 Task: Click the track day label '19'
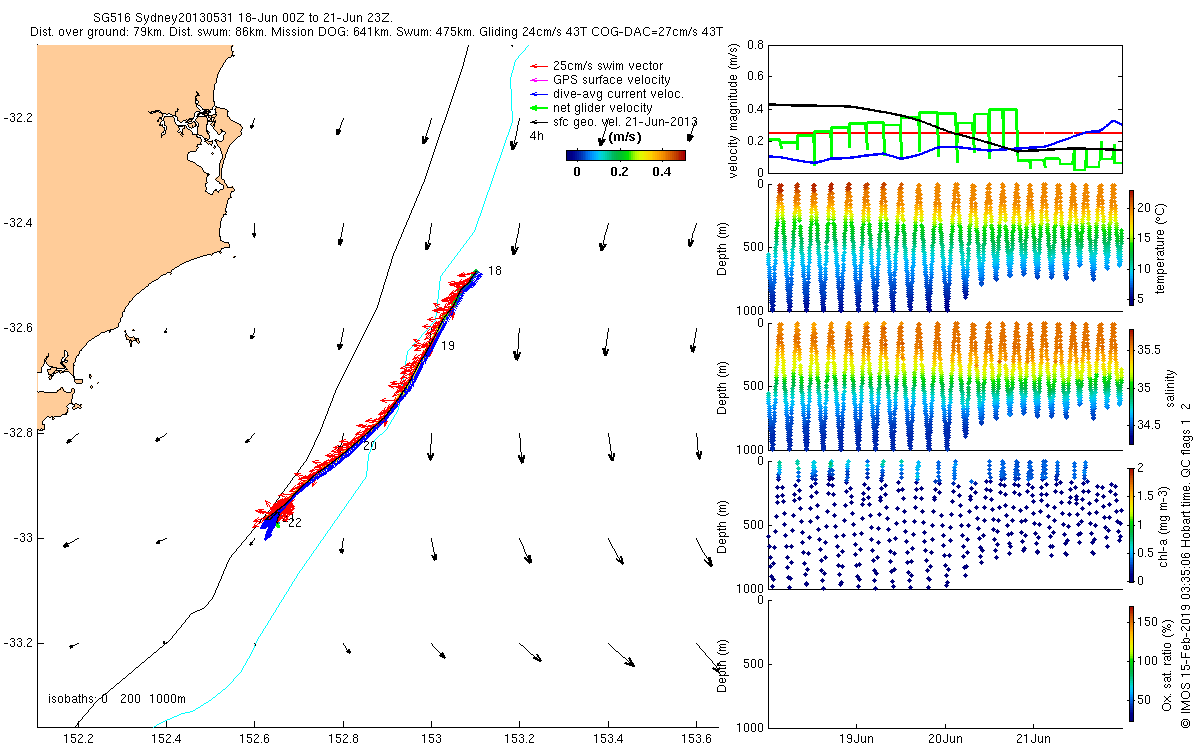click(448, 346)
